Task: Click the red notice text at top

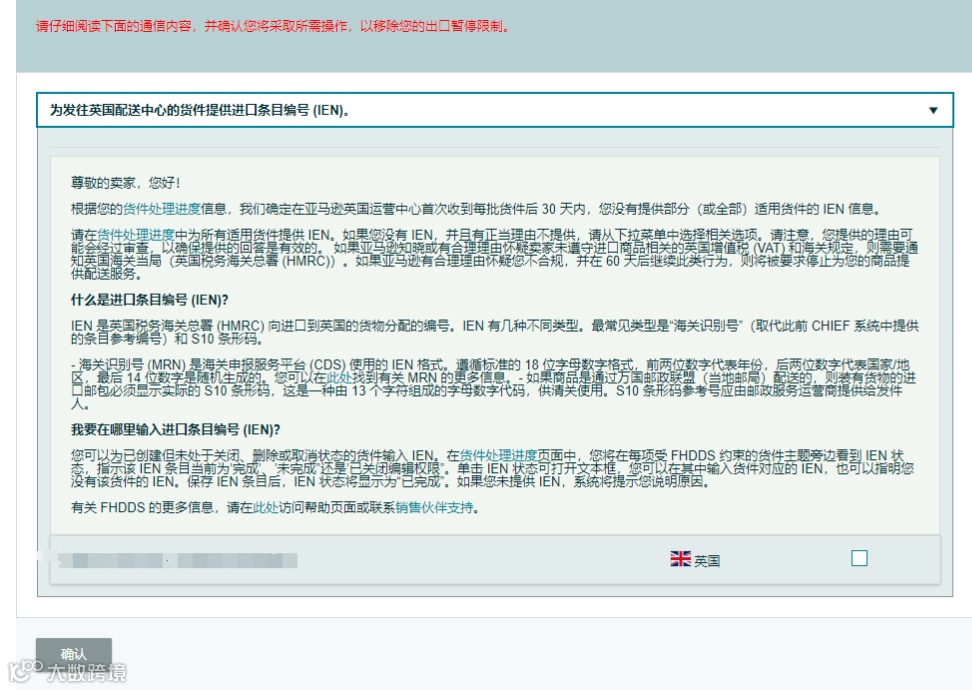Action: pyautogui.click(x=273, y=27)
